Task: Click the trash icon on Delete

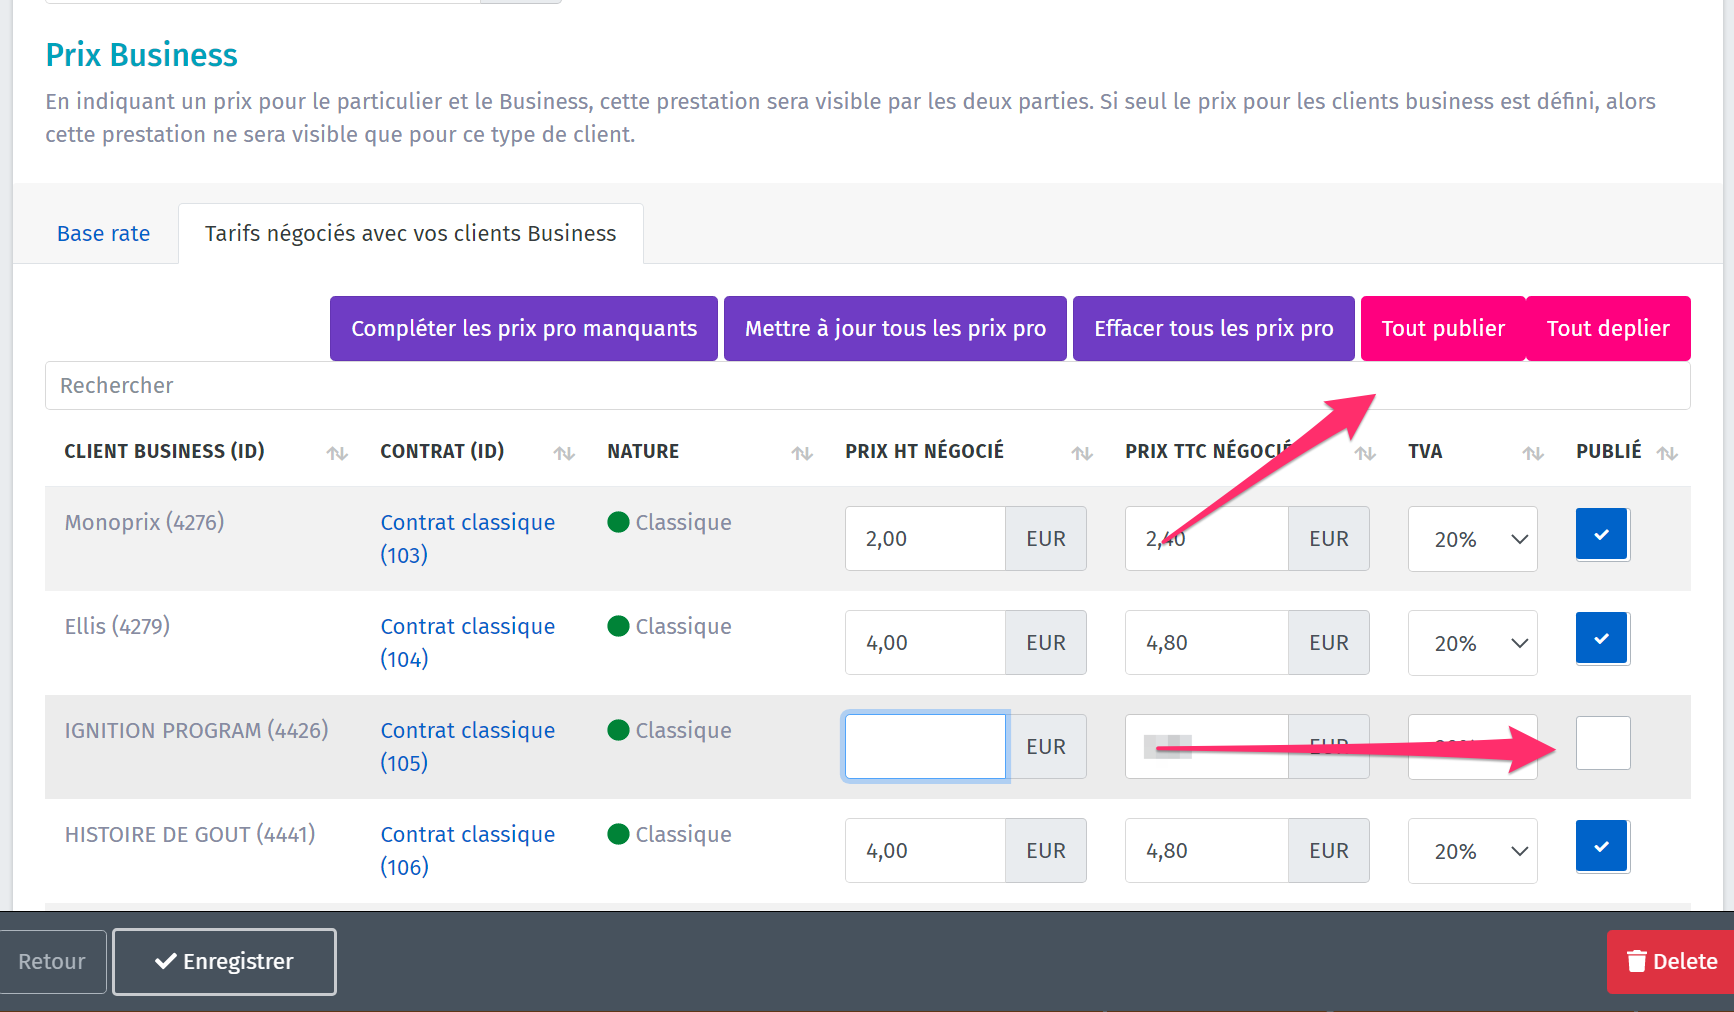Action: (x=1637, y=961)
